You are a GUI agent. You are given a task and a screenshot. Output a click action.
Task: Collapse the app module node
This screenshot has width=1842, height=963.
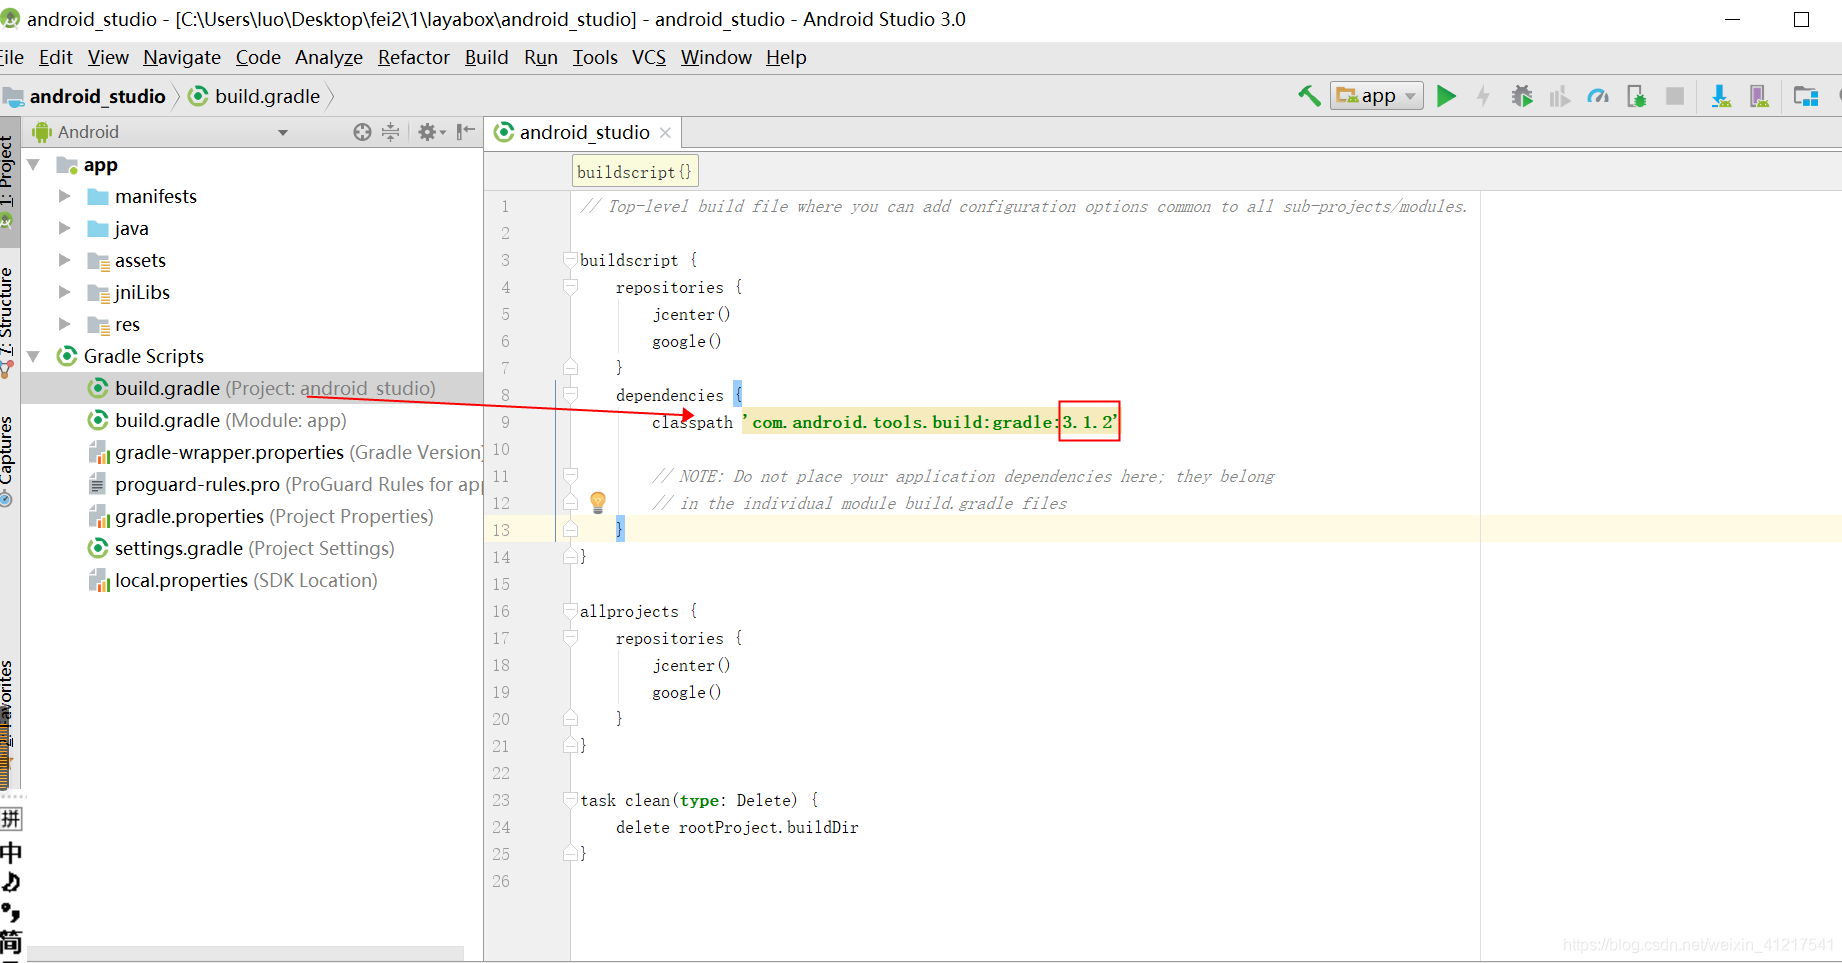[34, 164]
